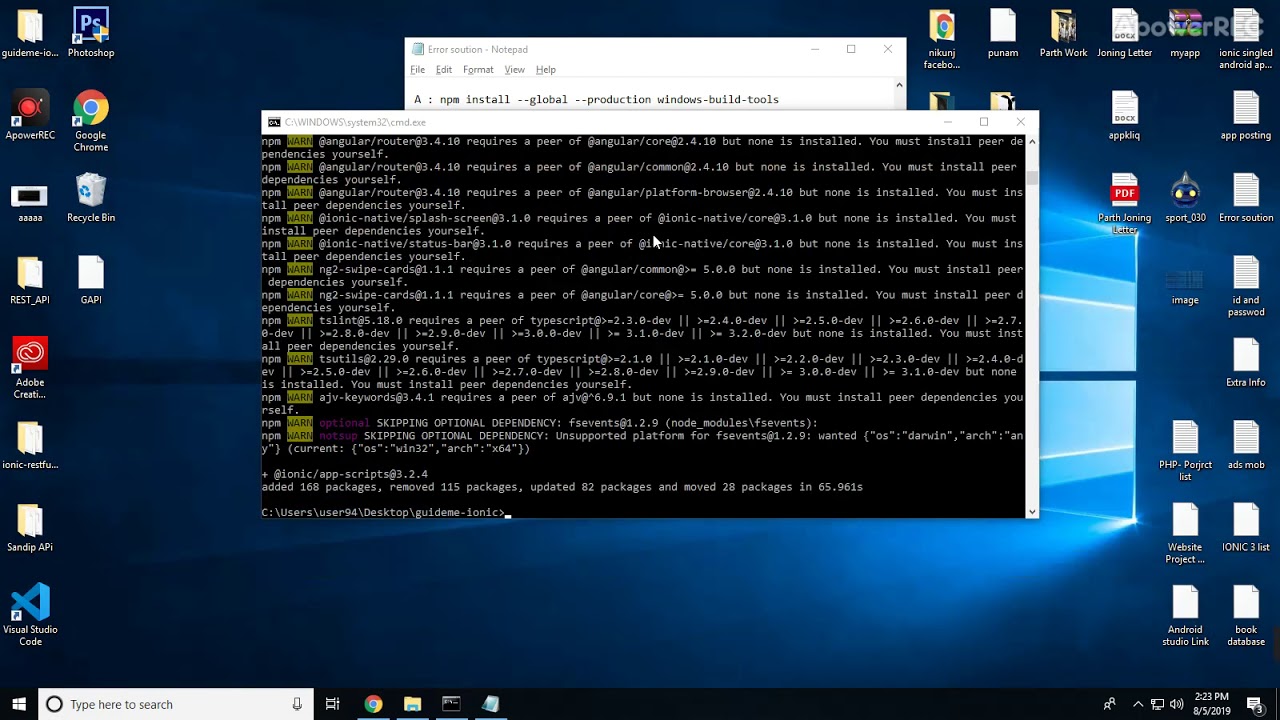This screenshot has height=720, width=1280.
Task: Open the Windows Start menu
Action: [19, 704]
